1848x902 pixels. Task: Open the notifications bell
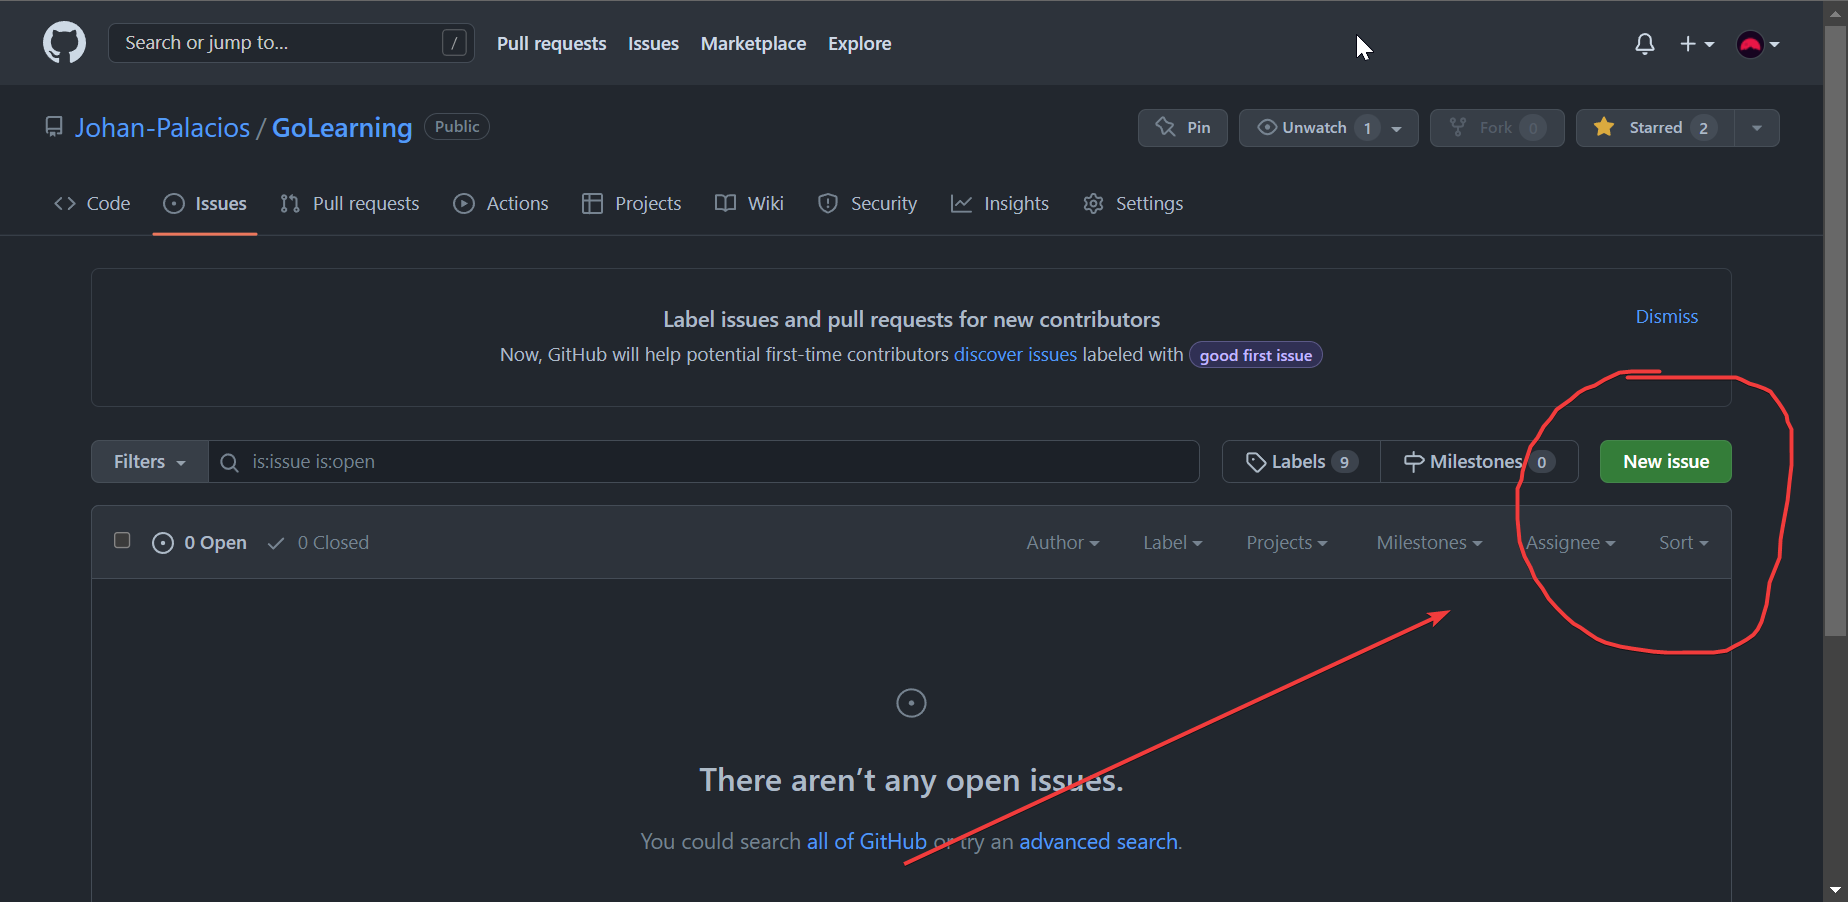[1645, 44]
